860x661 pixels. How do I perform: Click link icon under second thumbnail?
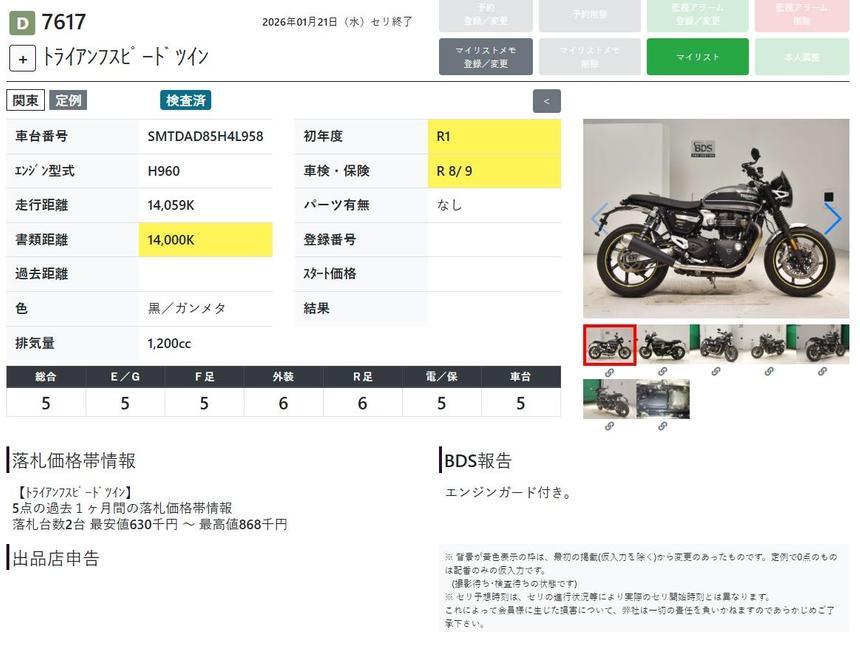coord(662,372)
